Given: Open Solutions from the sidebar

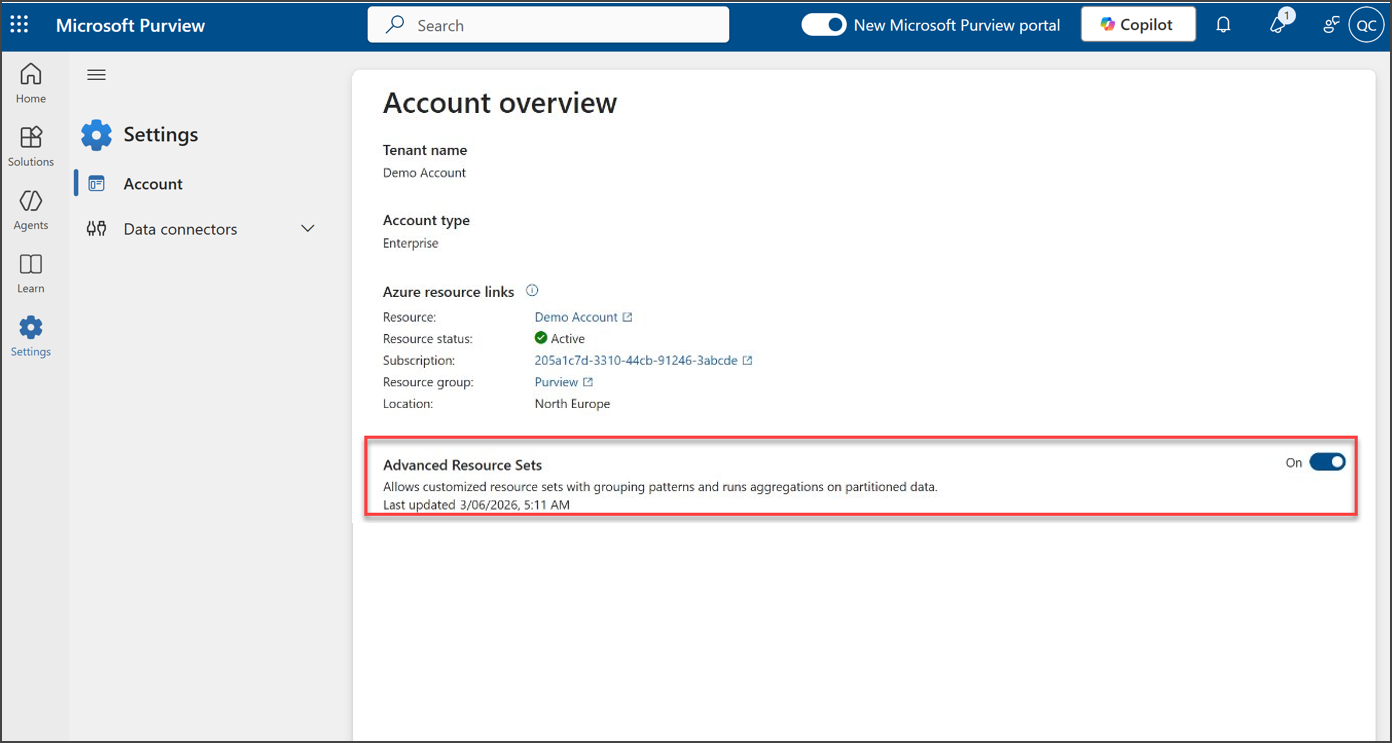Looking at the screenshot, I should pyautogui.click(x=30, y=143).
